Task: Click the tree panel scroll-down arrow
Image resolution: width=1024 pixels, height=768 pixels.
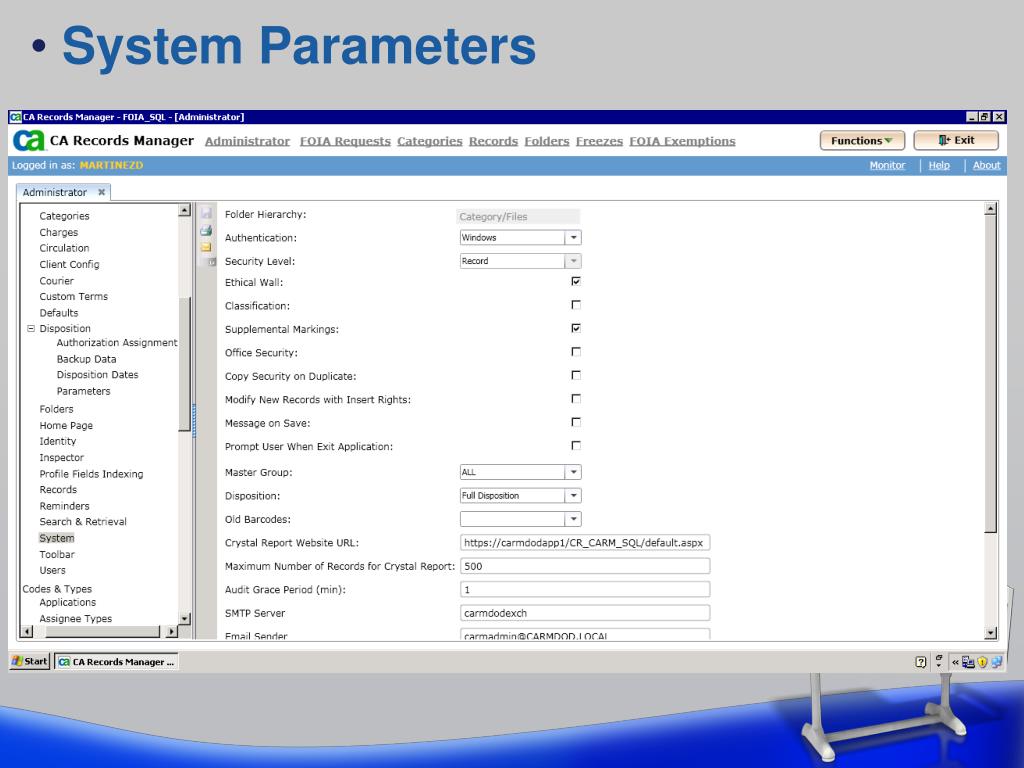Action: (184, 618)
